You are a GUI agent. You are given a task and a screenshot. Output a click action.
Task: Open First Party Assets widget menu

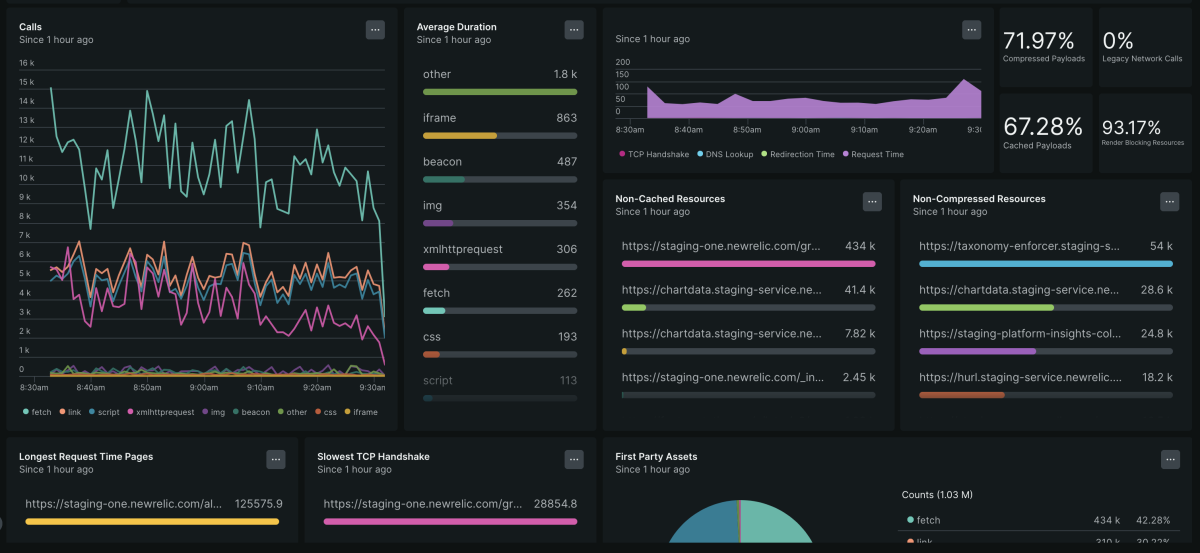click(1169, 459)
